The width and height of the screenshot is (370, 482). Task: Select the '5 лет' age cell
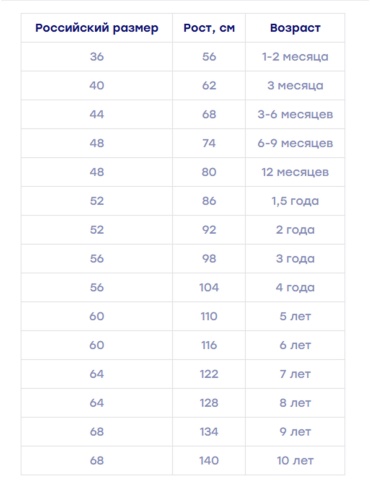pos(295,316)
